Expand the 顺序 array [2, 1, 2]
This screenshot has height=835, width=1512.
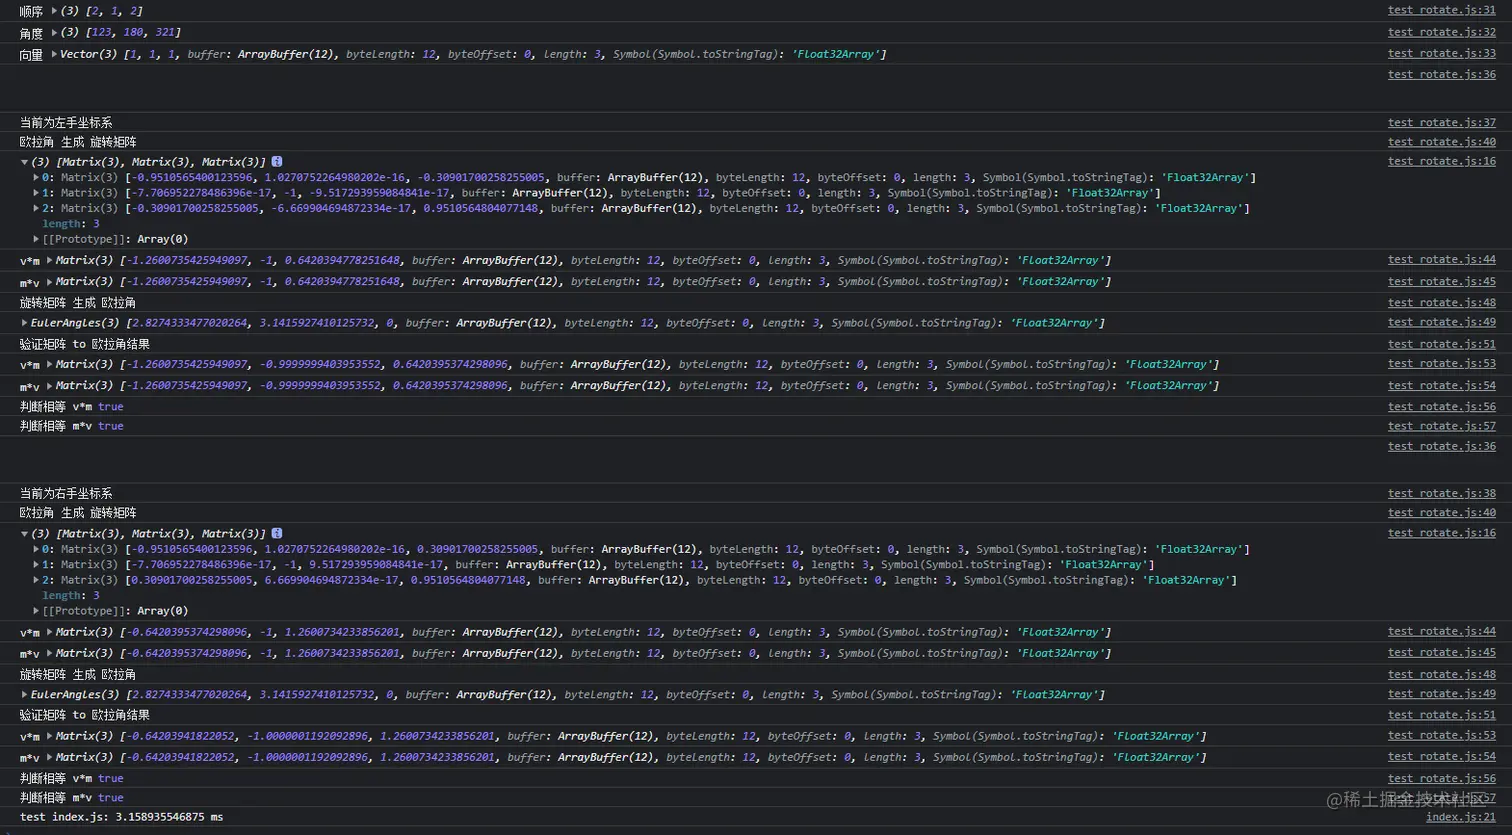(x=54, y=11)
